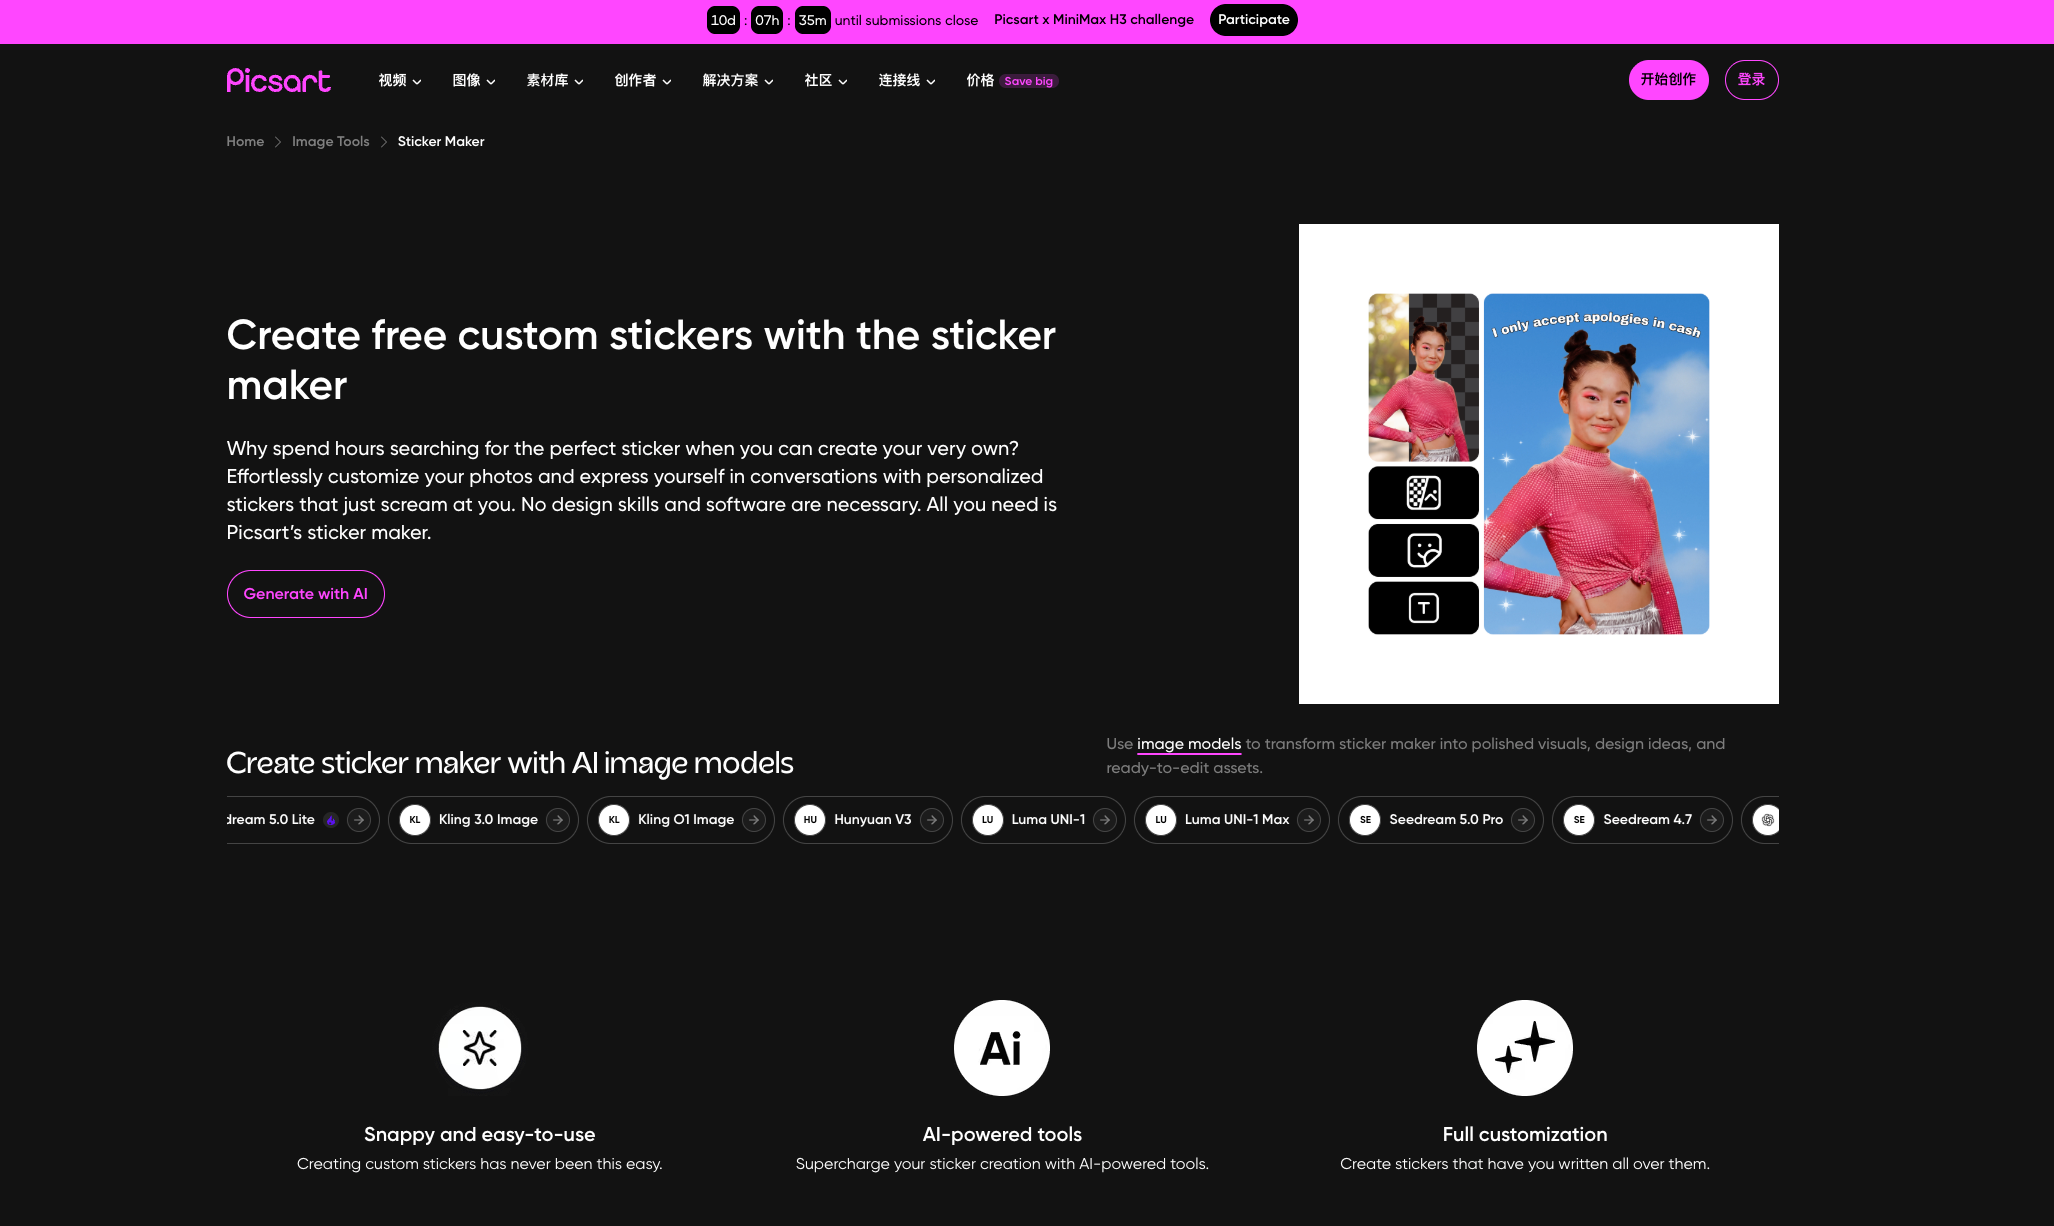2054x1226 pixels.
Task: Expand the 创作者 navigation dropdown
Action: point(643,81)
